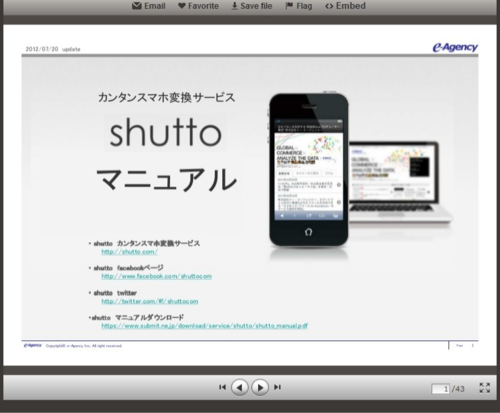The image size is (500, 413).
Task: Jump to the first slide
Action: (x=222, y=387)
